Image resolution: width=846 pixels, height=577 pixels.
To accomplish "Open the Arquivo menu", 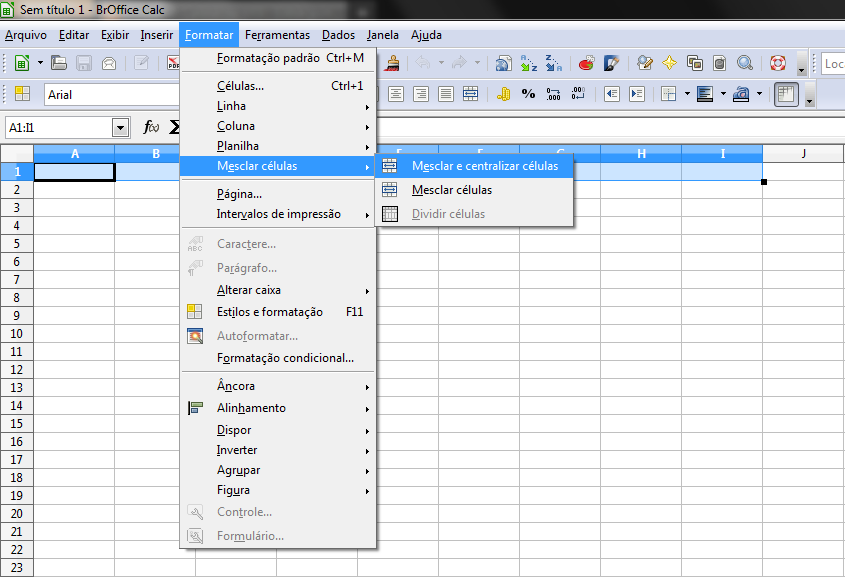I will pos(26,35).
